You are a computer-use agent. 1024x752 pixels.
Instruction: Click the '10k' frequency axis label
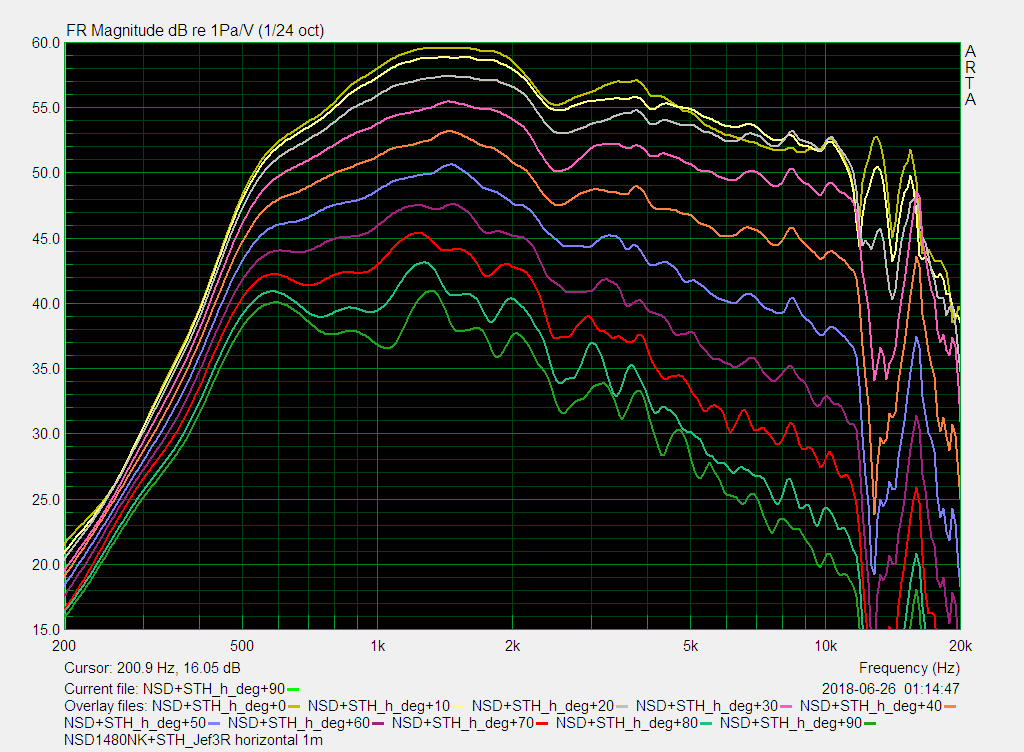[825, 646]
